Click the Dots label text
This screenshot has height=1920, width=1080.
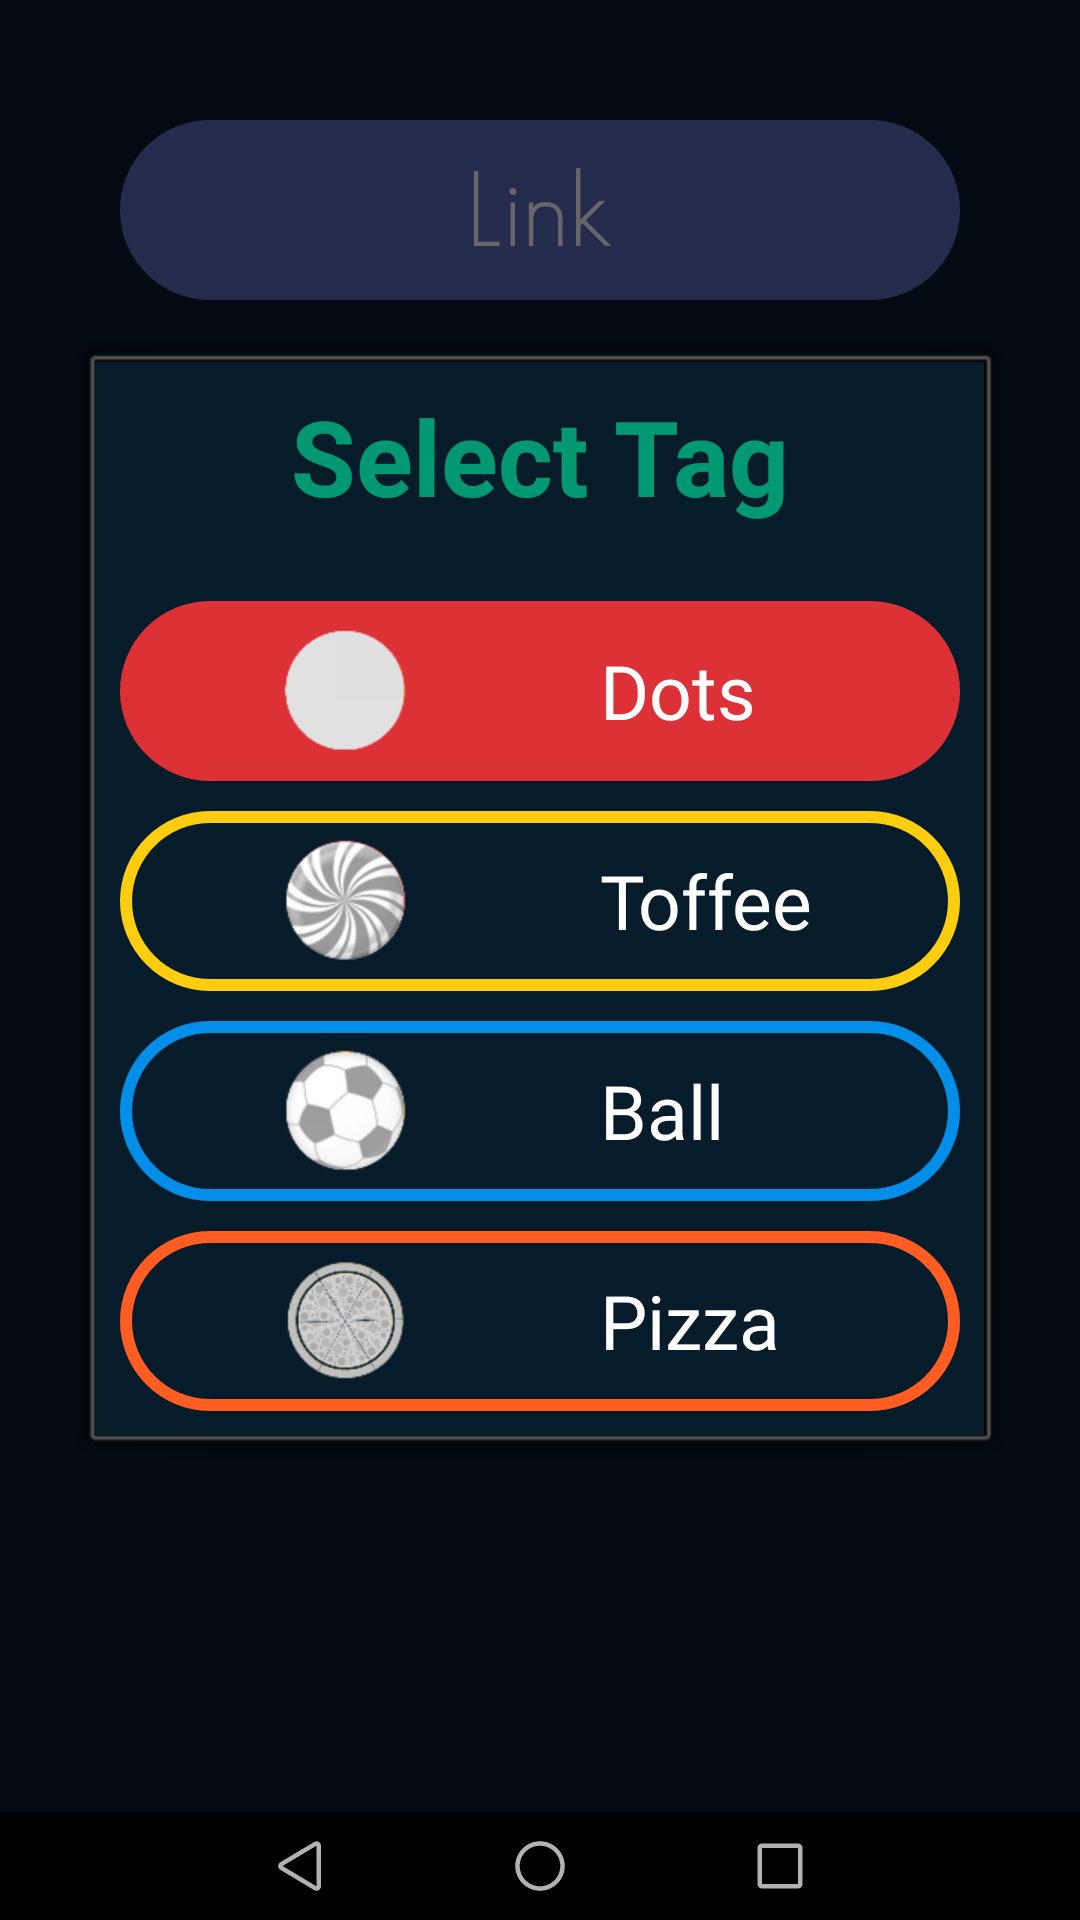[x=677, y=693]
